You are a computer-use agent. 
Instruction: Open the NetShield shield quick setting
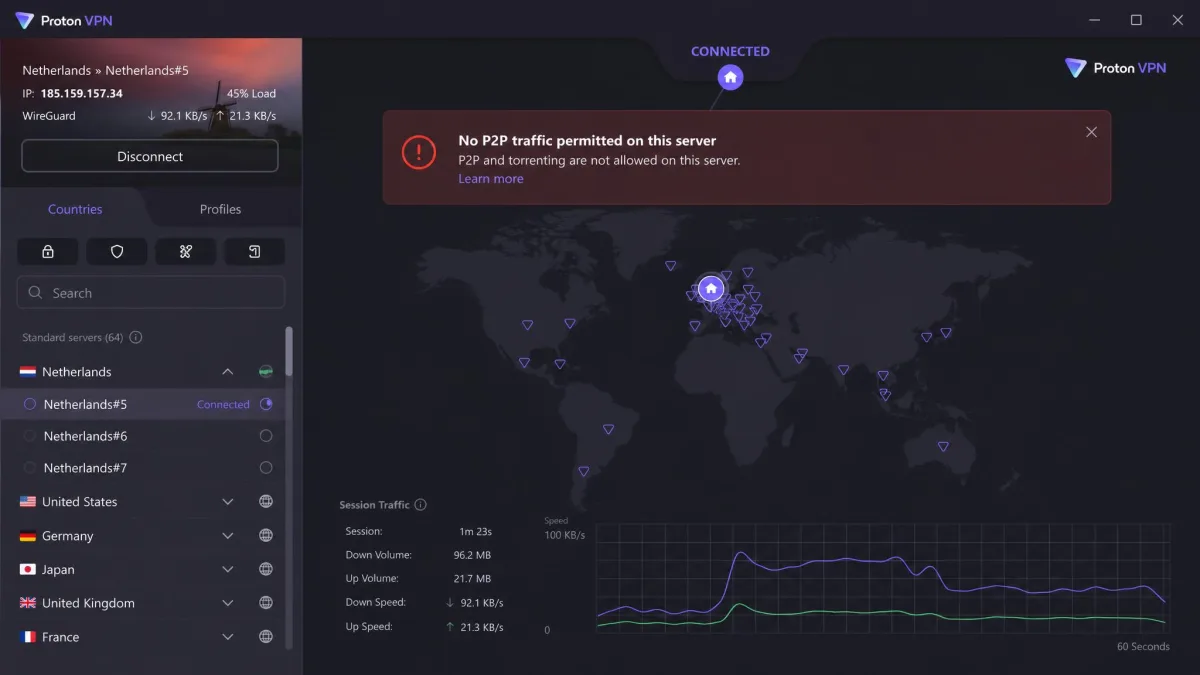[x=117, y=251]
